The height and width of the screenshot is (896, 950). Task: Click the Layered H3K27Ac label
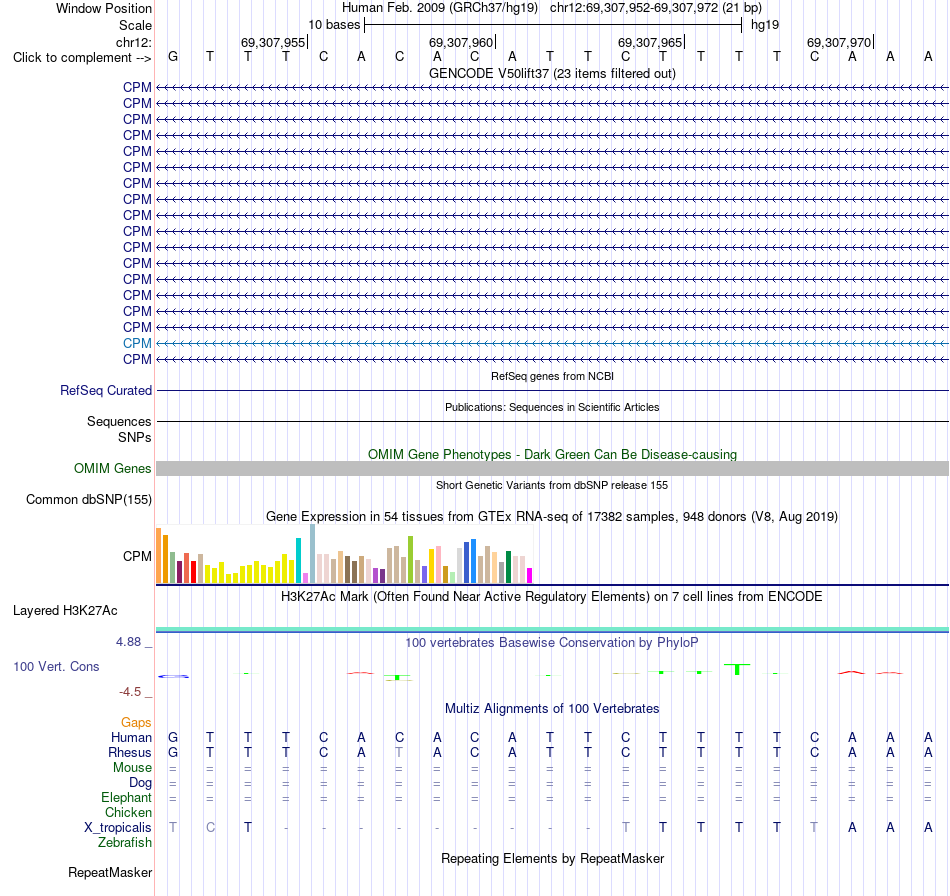point(65,611)
